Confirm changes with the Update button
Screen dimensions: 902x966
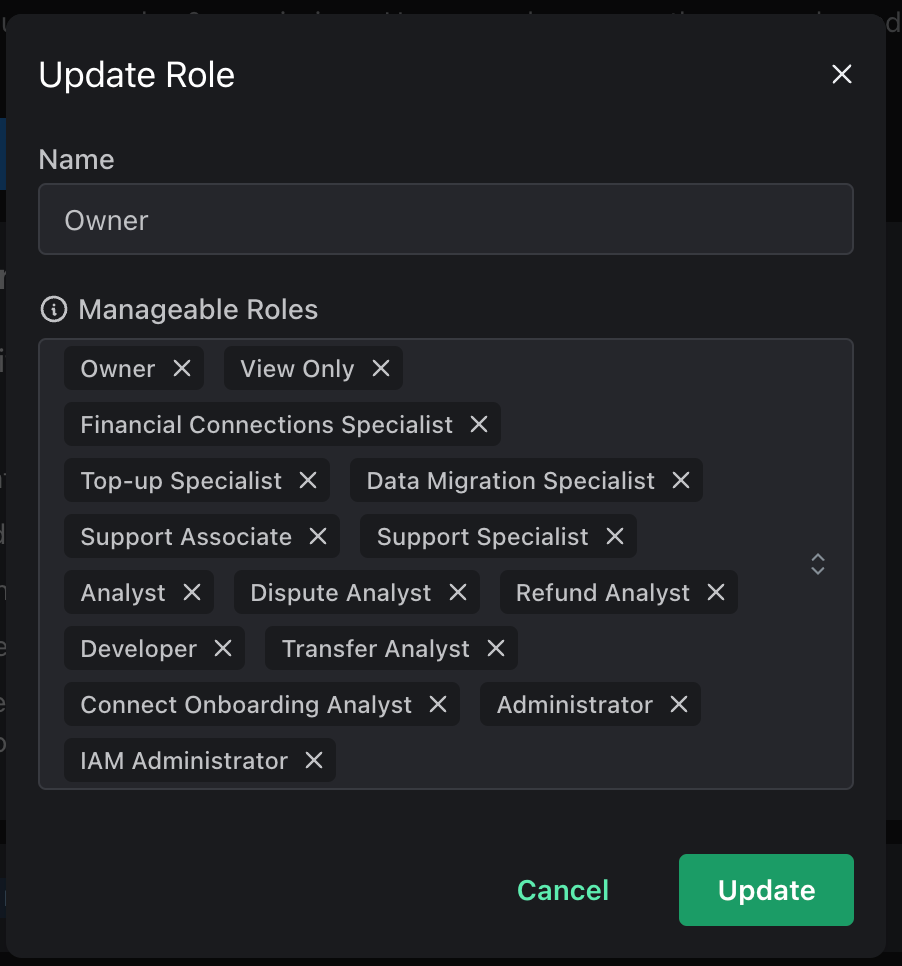(x=765, y=890)
